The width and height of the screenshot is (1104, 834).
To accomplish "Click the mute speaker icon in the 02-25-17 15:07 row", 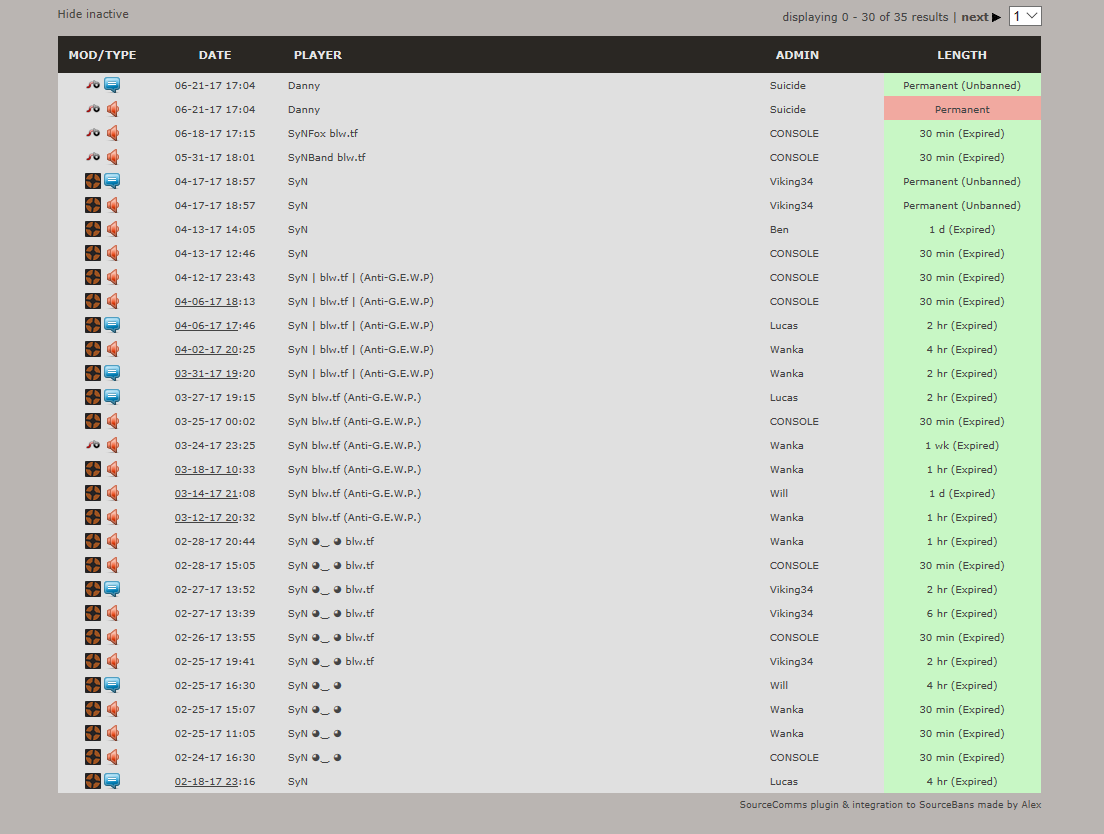I will point(113,709).
